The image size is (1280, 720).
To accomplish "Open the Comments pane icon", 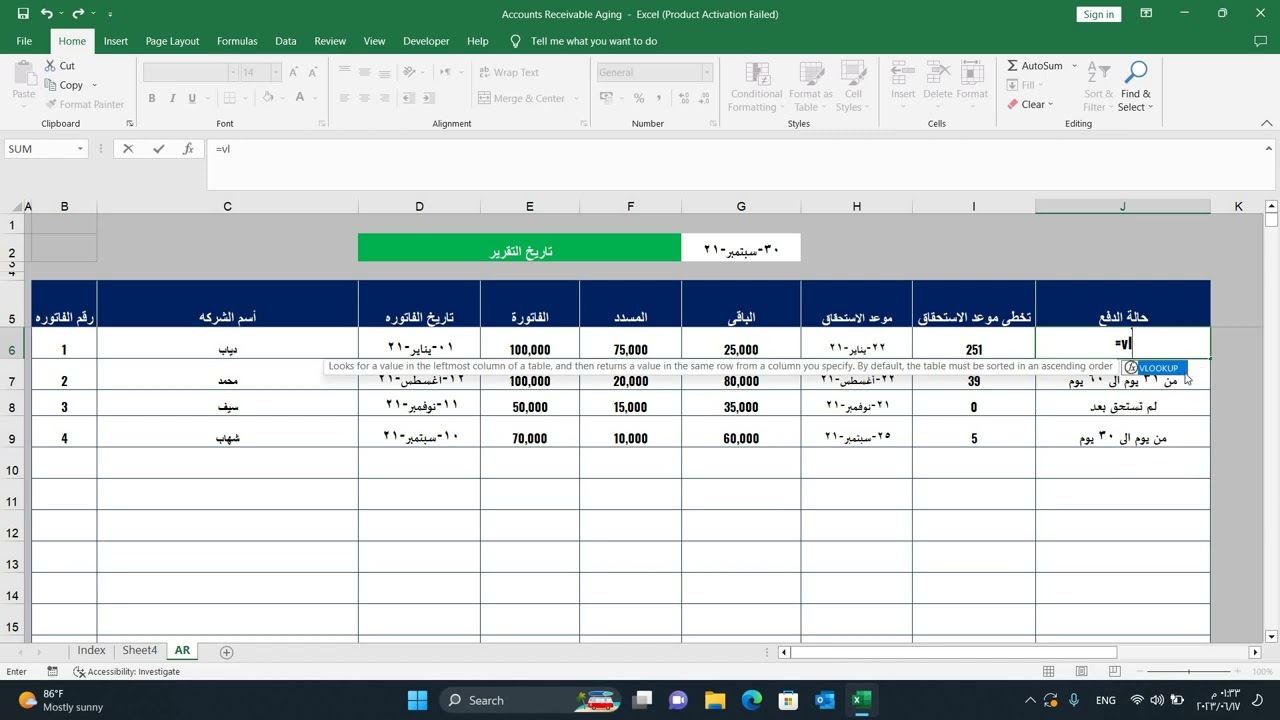I will pyautogui.click(x=1260, y=41).
